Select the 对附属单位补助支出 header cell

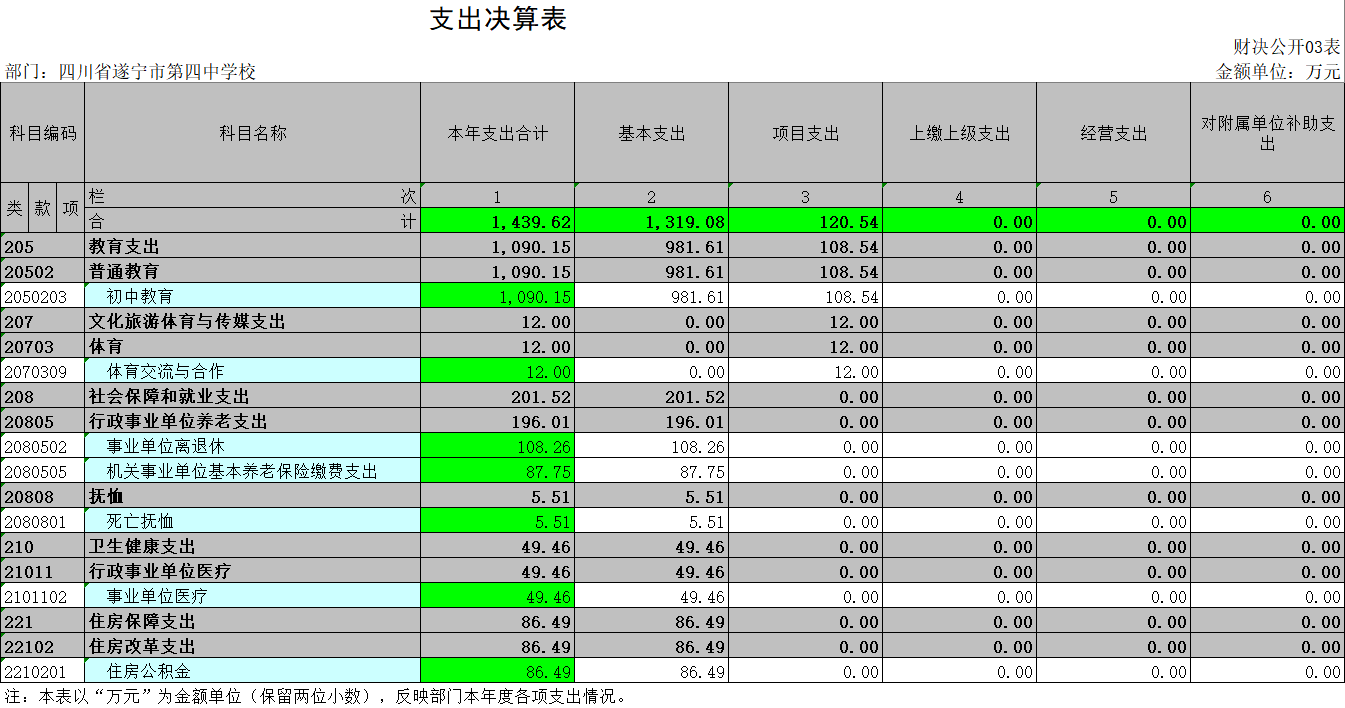[x=1267, y=133]
